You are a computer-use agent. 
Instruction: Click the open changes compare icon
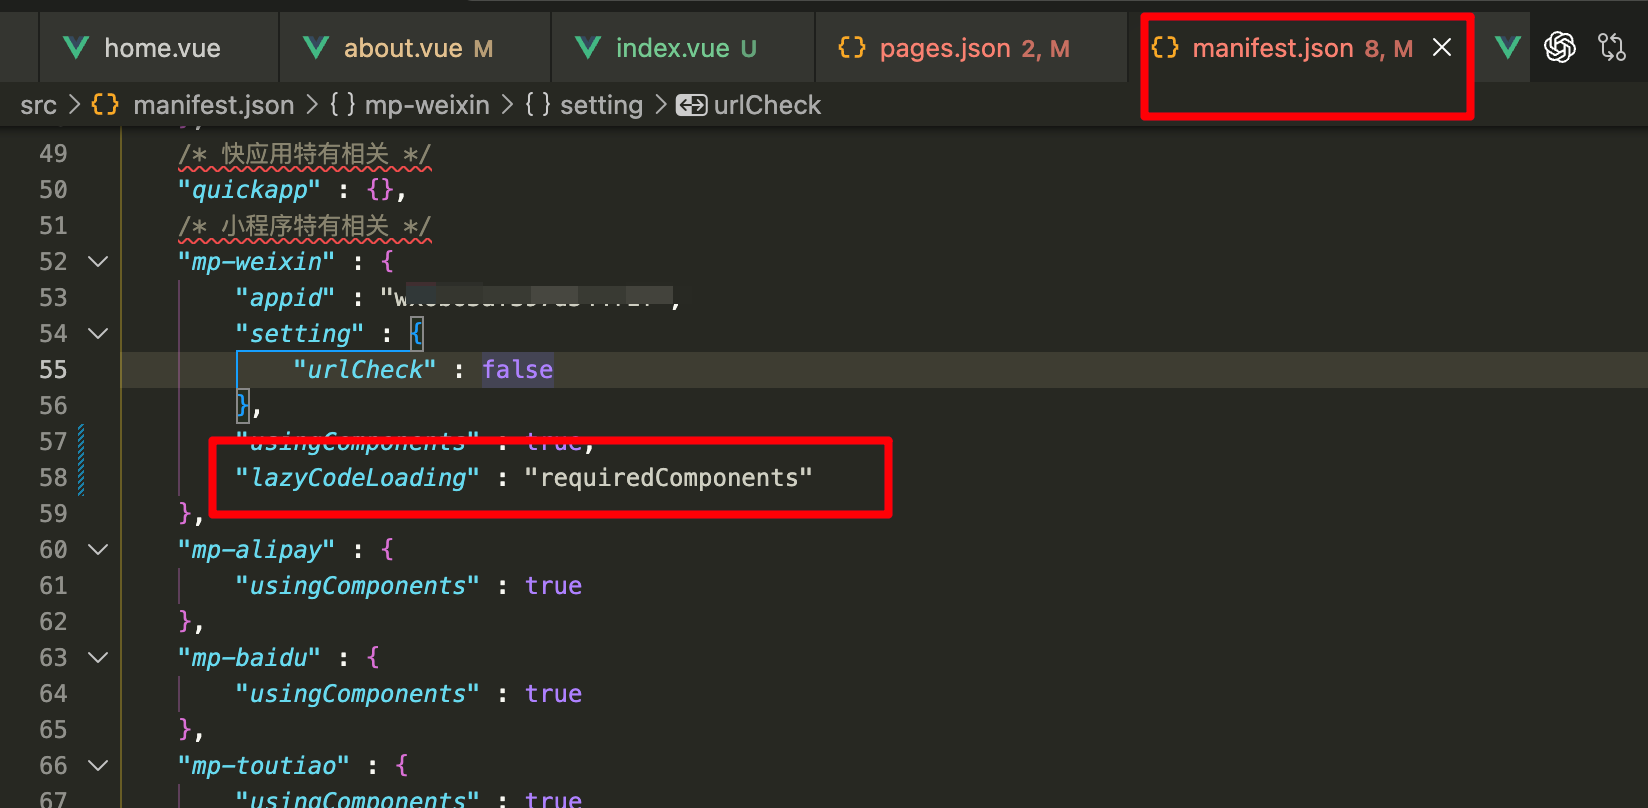pos(1611,47)
